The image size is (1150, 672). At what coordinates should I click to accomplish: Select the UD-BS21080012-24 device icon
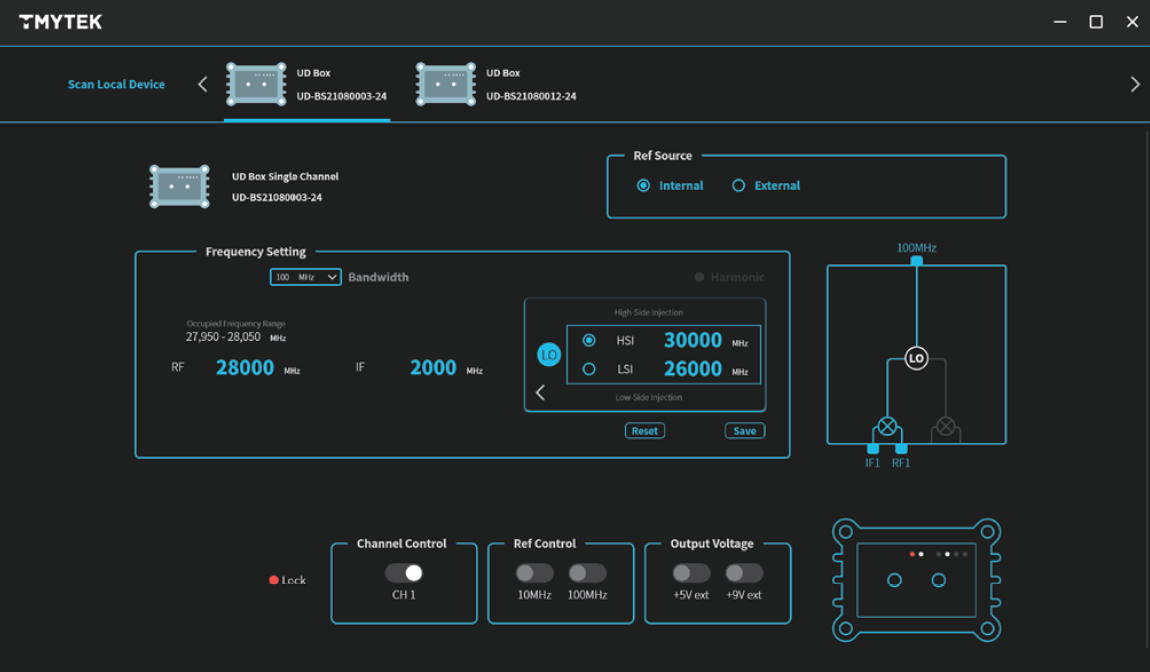tap(446, 84)
